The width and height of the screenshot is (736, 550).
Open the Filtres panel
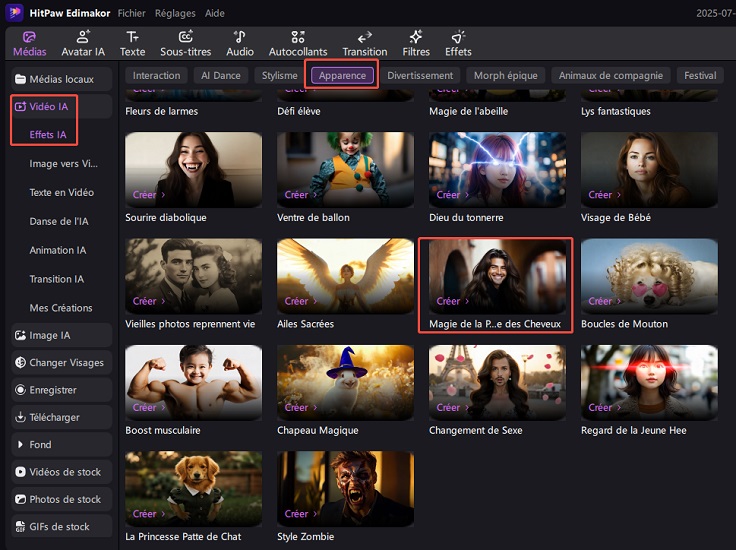[x=416, y=43]
